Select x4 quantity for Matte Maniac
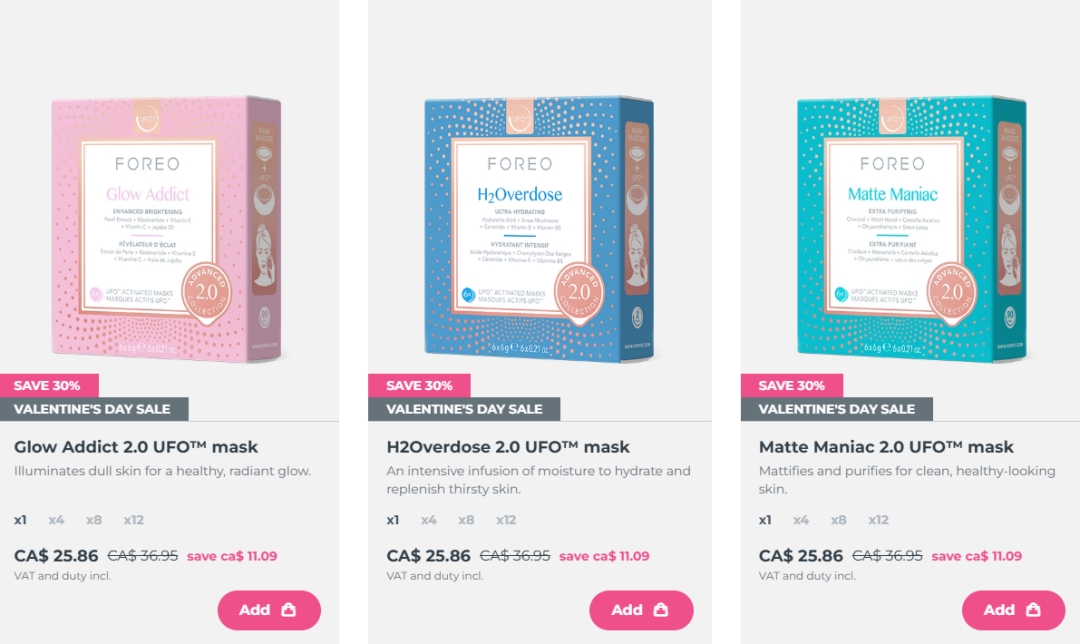The height and width of the screenshot is (644, 1080). pos(800,520)
